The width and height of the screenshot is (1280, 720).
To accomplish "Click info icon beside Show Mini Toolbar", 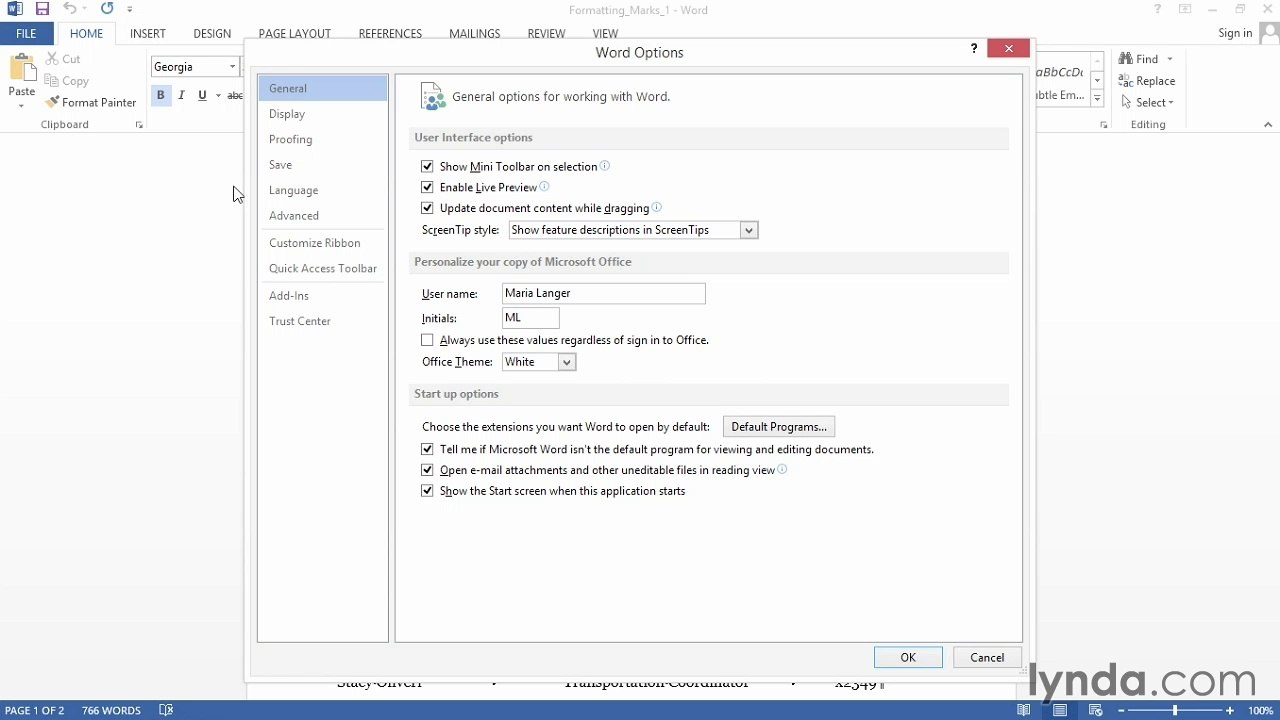I will coord(605,166).
